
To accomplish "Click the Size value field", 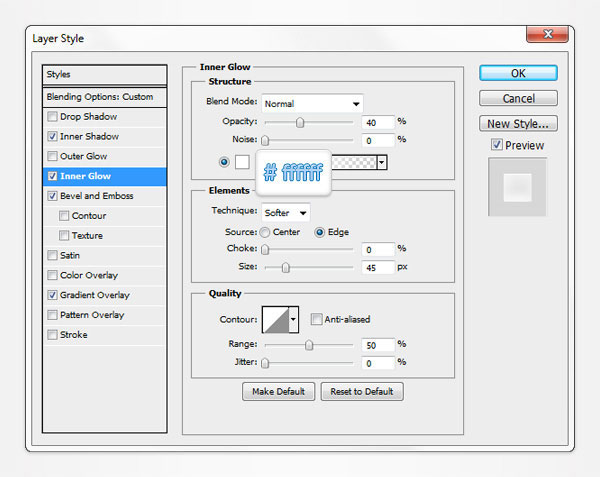I will [378, 268].
